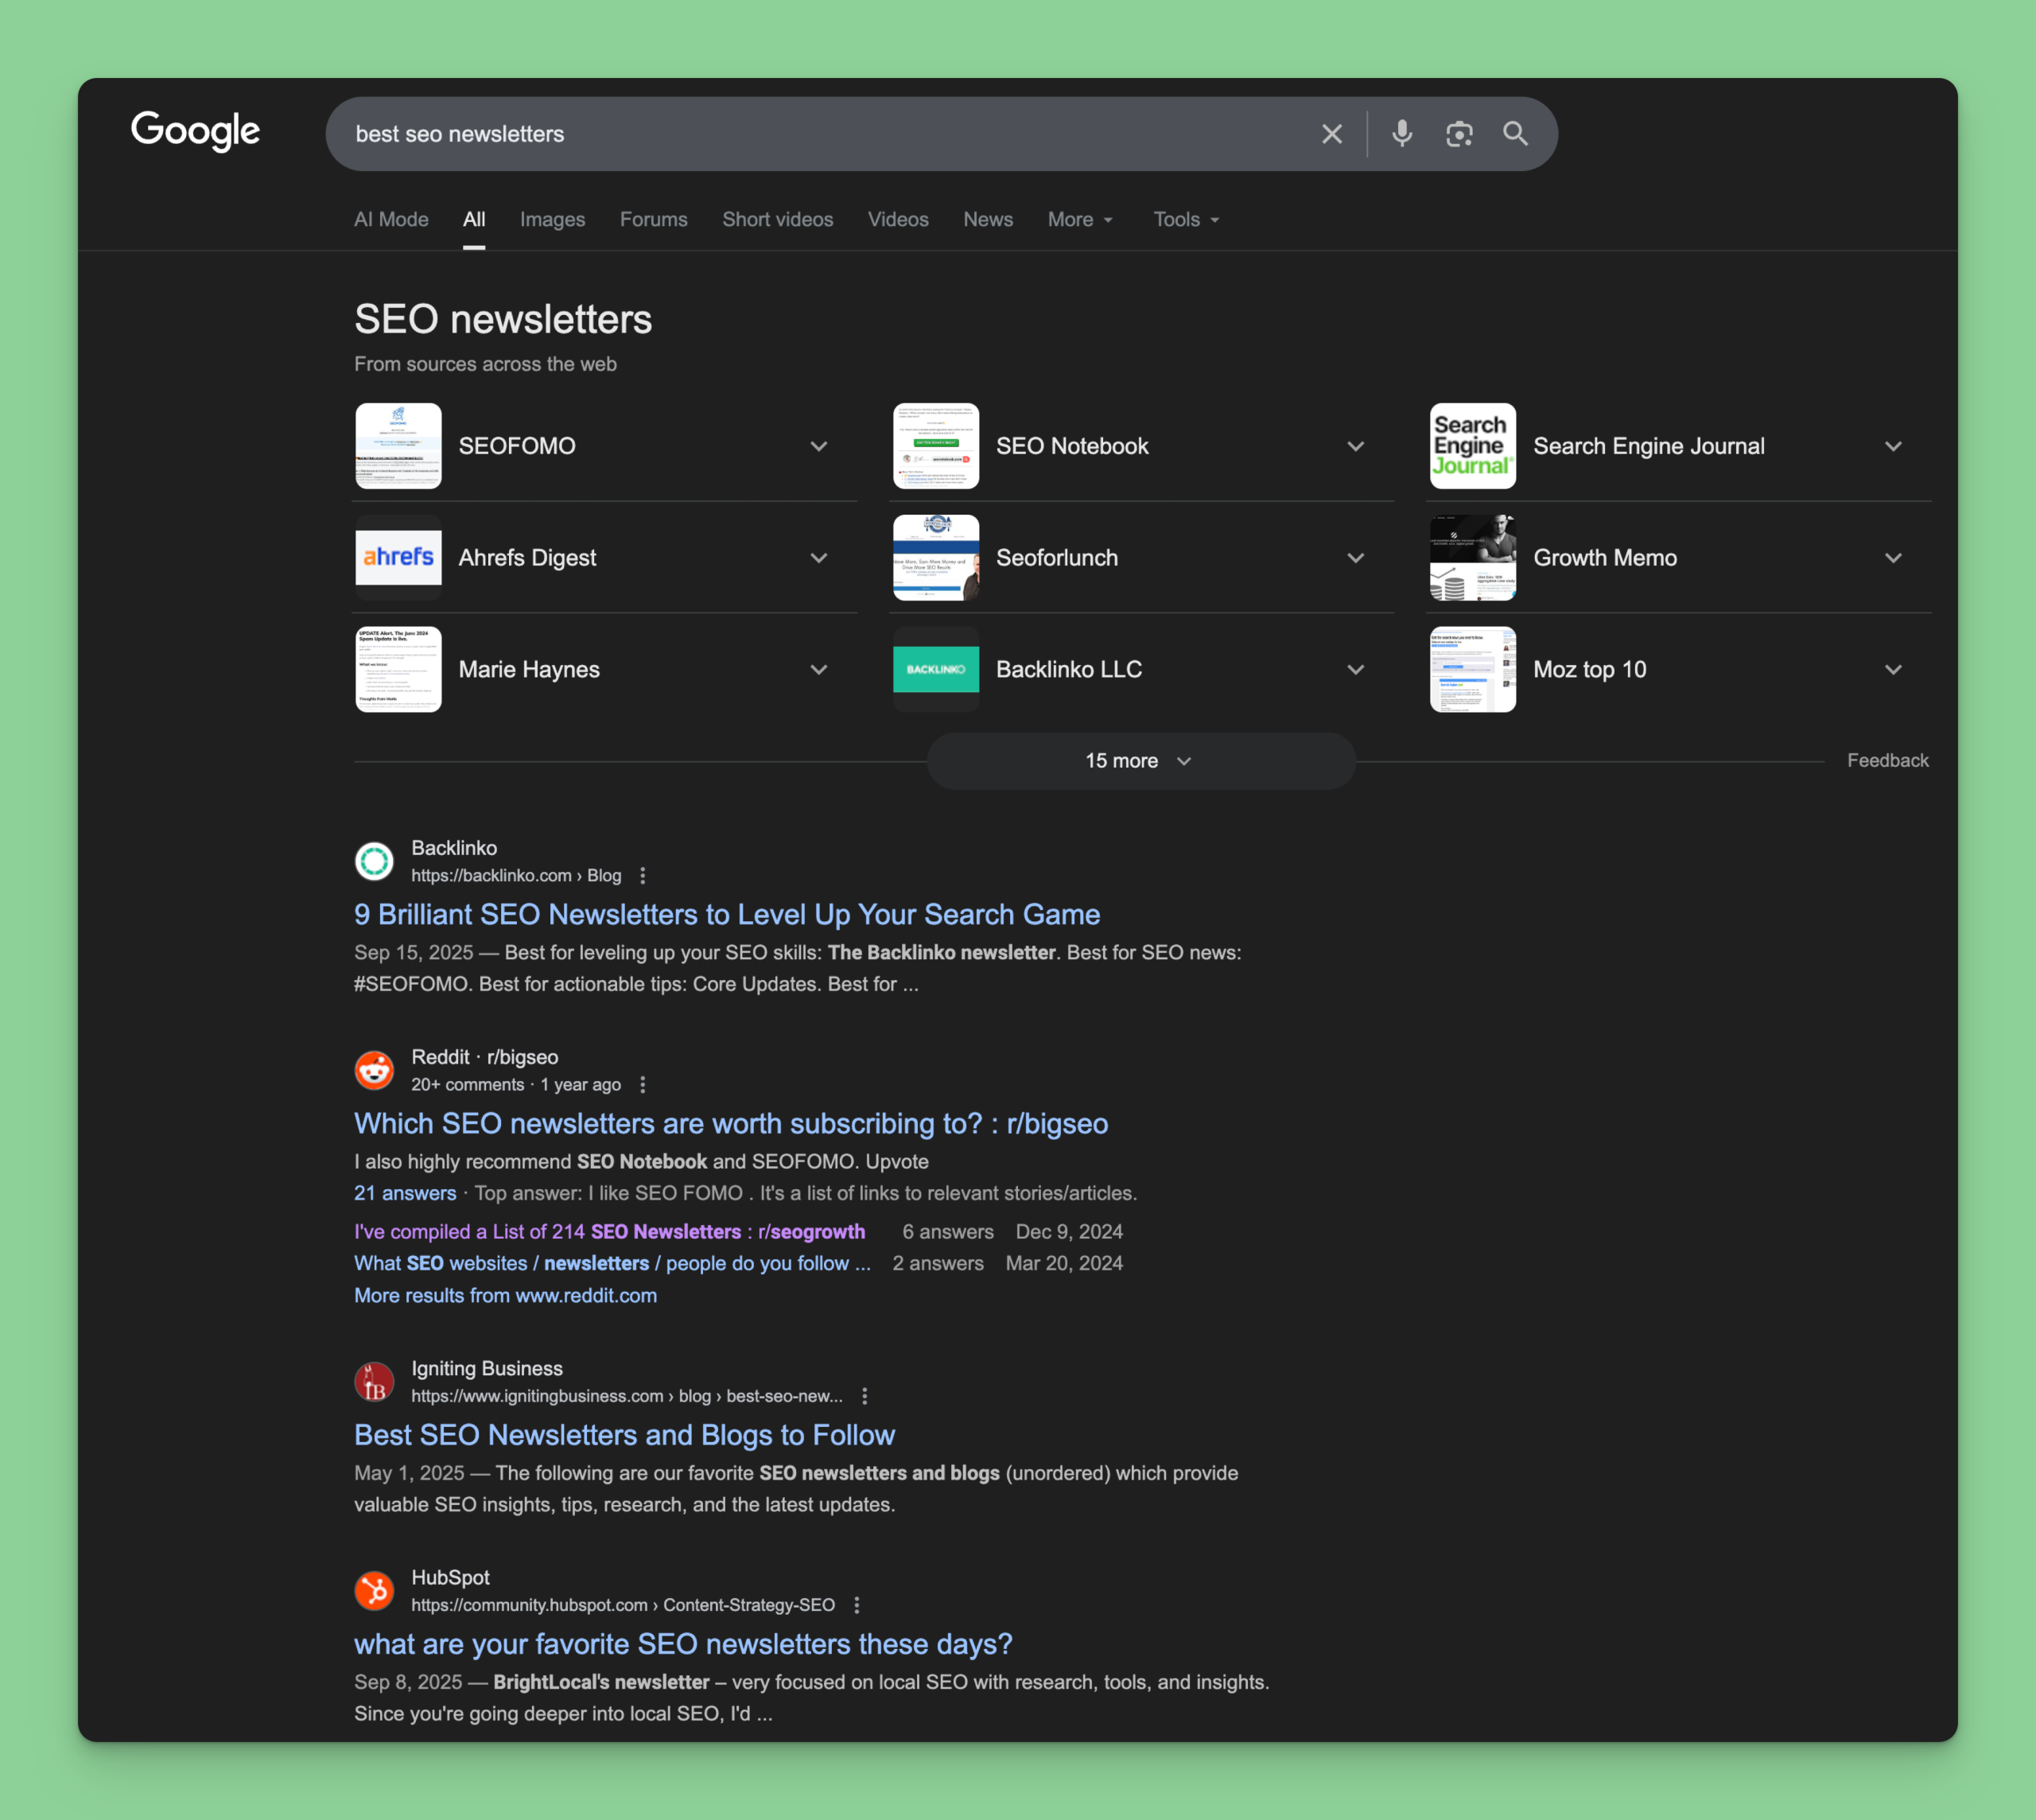Open the Tools dropdown

[x=1186, y=219]
